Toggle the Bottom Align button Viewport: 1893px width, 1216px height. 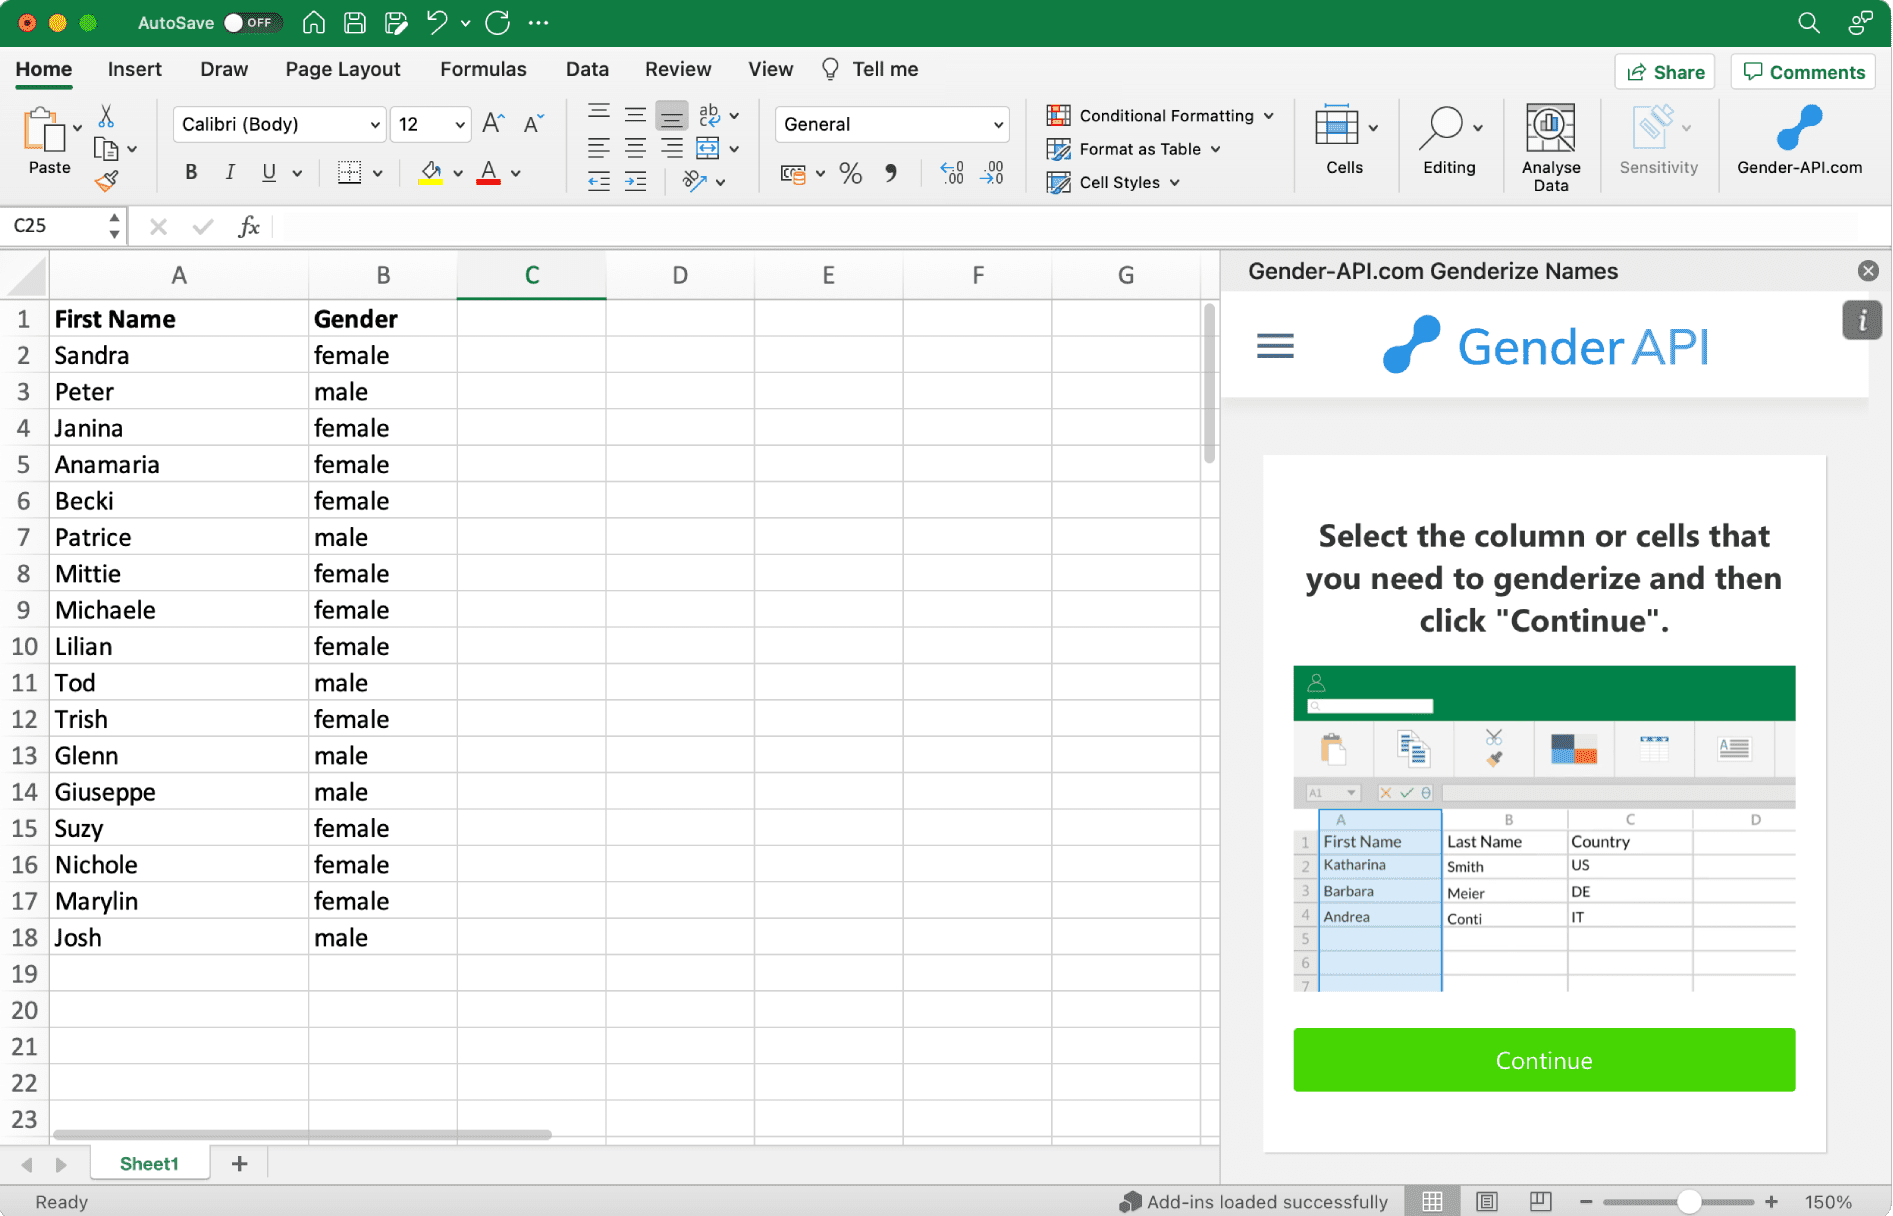tap(672, 116)
